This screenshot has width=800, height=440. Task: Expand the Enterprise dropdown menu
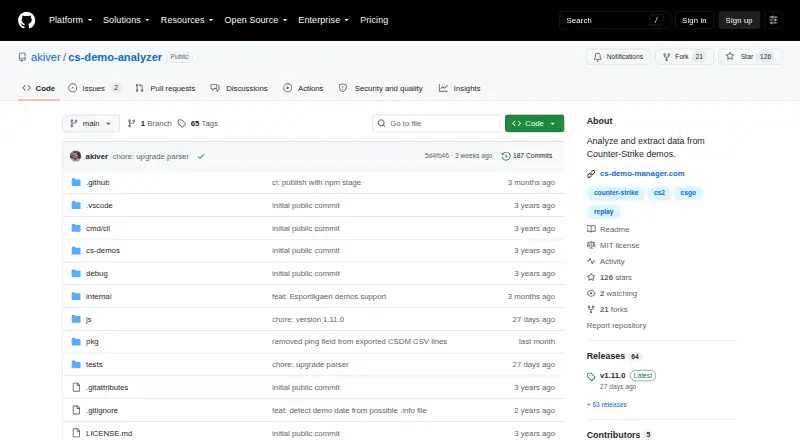[323, 20]
